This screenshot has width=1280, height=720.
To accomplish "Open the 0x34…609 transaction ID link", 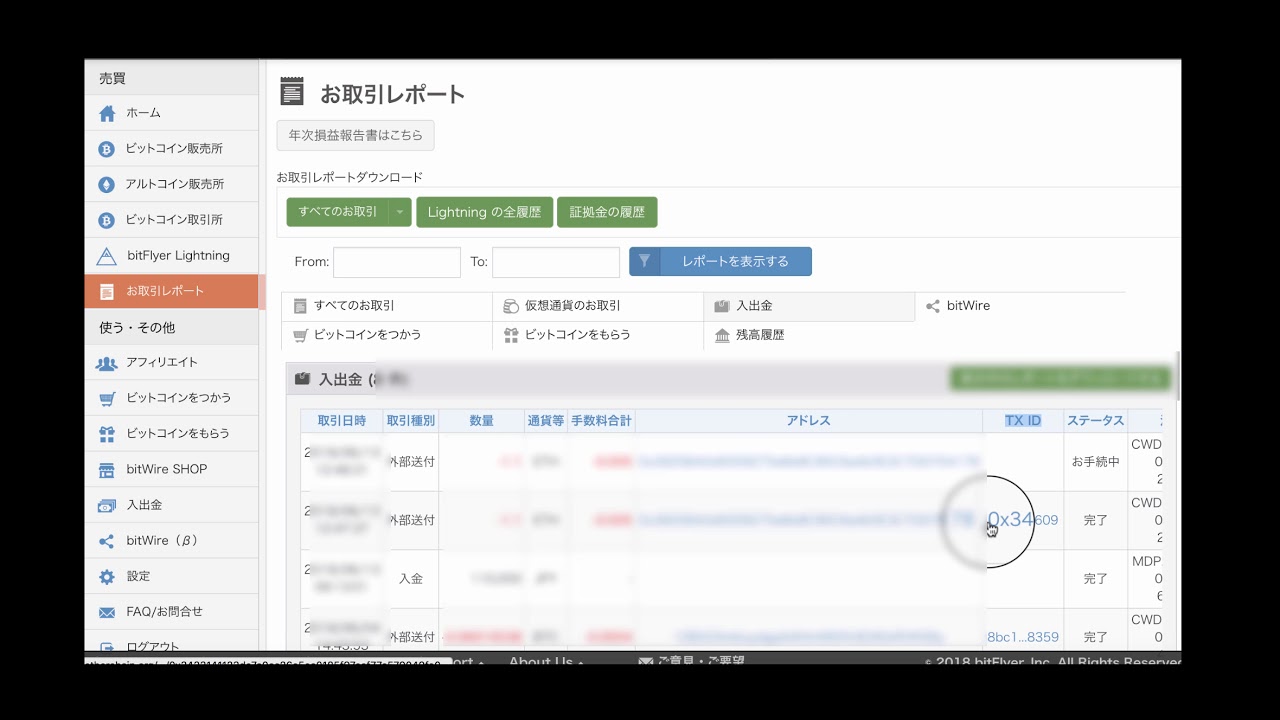I will [x=1022, y=520].
